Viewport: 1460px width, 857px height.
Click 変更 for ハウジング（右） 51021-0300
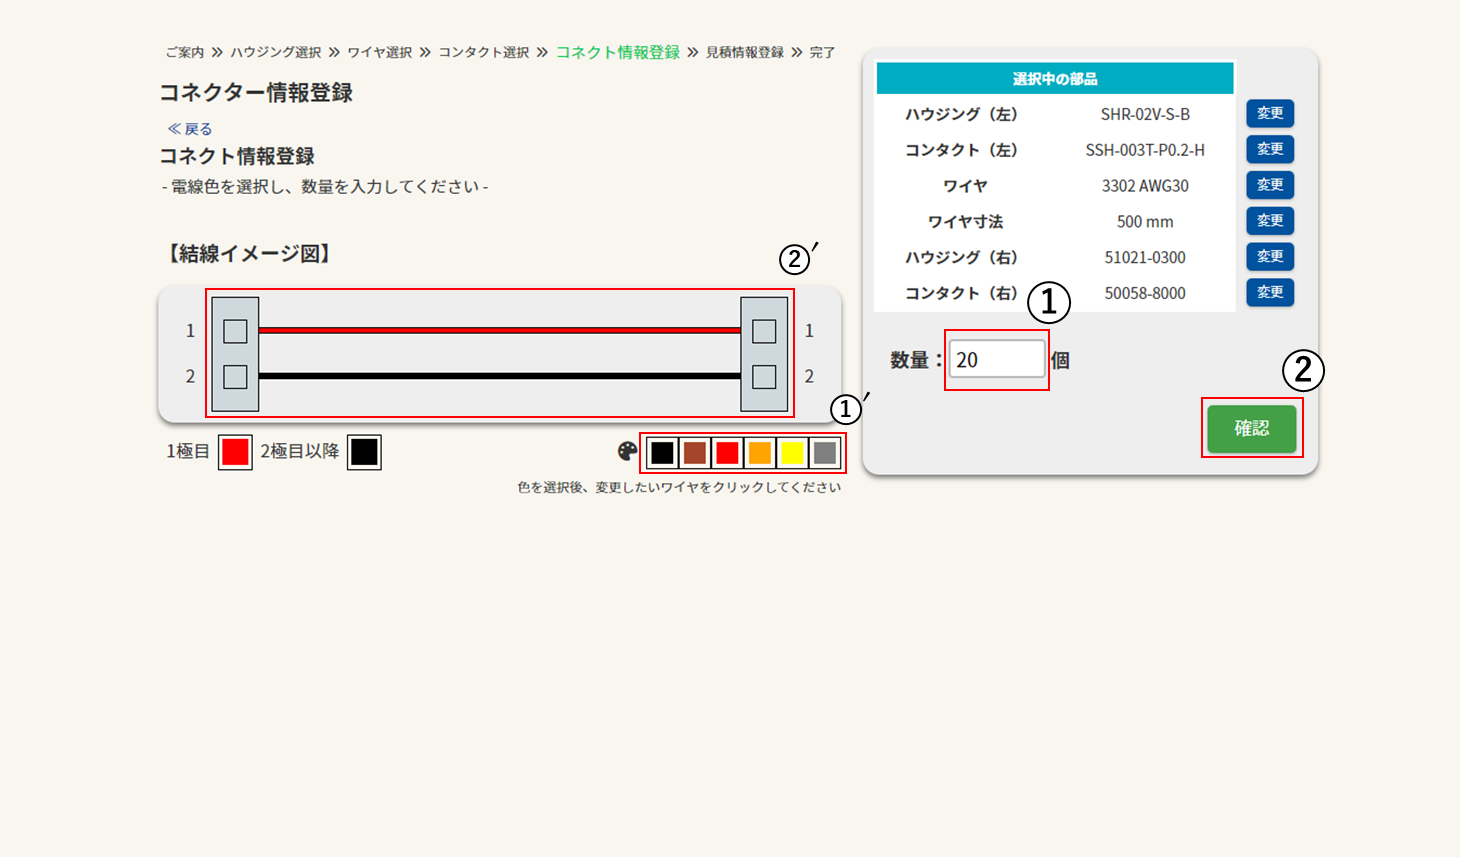1270,257
